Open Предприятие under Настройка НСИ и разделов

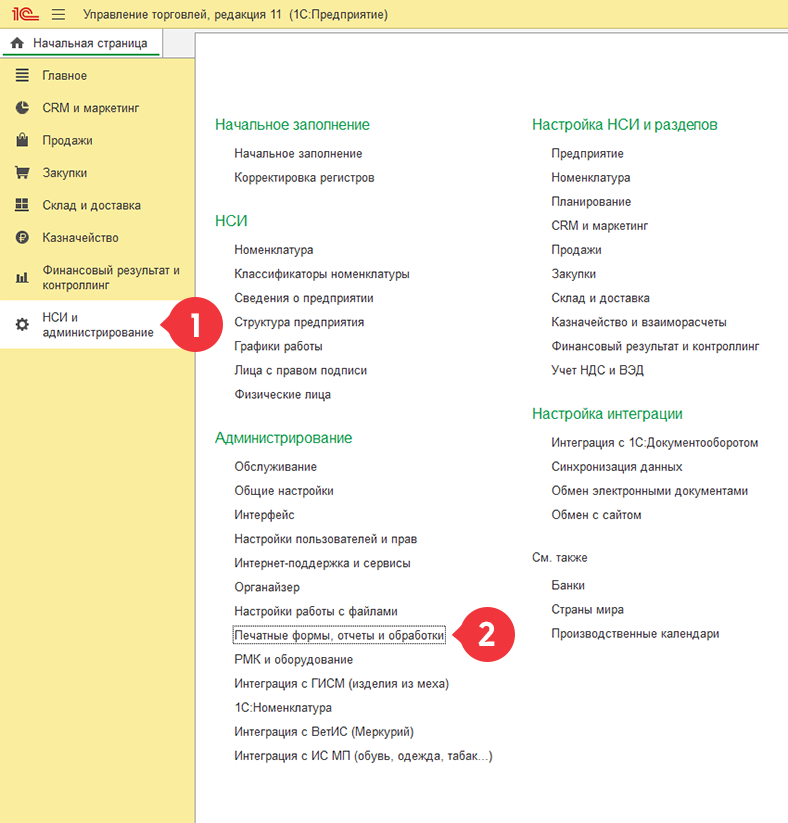click(587, 153)
